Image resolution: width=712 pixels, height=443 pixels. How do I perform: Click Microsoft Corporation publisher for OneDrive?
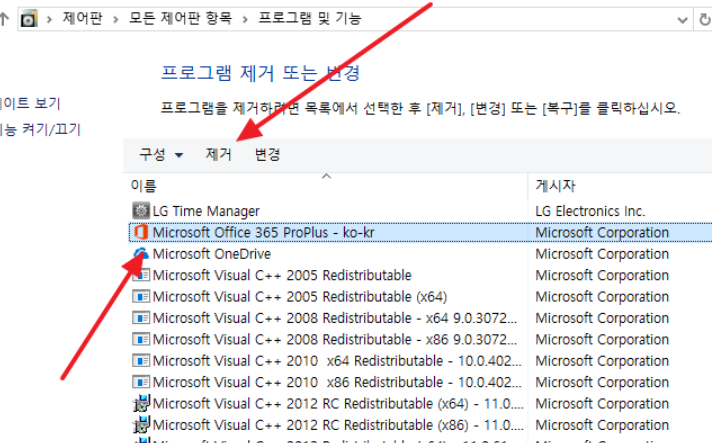tap(602, 254)
